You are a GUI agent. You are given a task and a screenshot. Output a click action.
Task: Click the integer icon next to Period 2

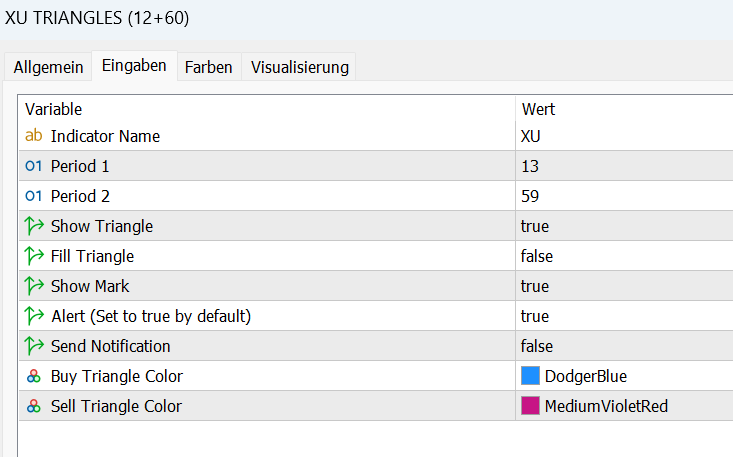pos(33,196)
